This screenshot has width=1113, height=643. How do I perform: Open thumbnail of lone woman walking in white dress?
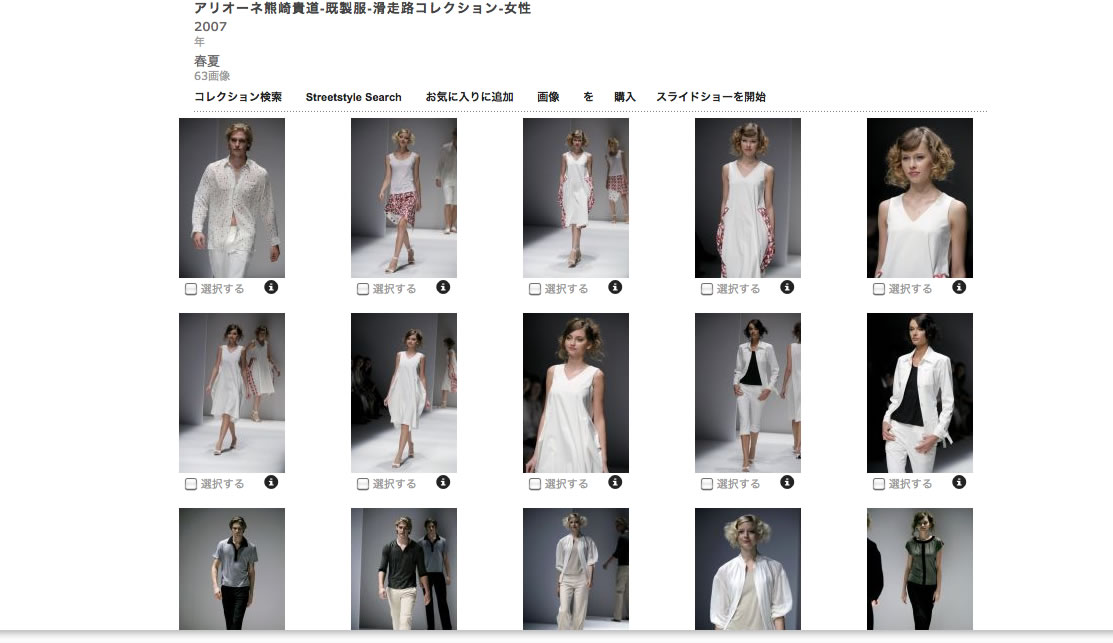coord(404,393)
